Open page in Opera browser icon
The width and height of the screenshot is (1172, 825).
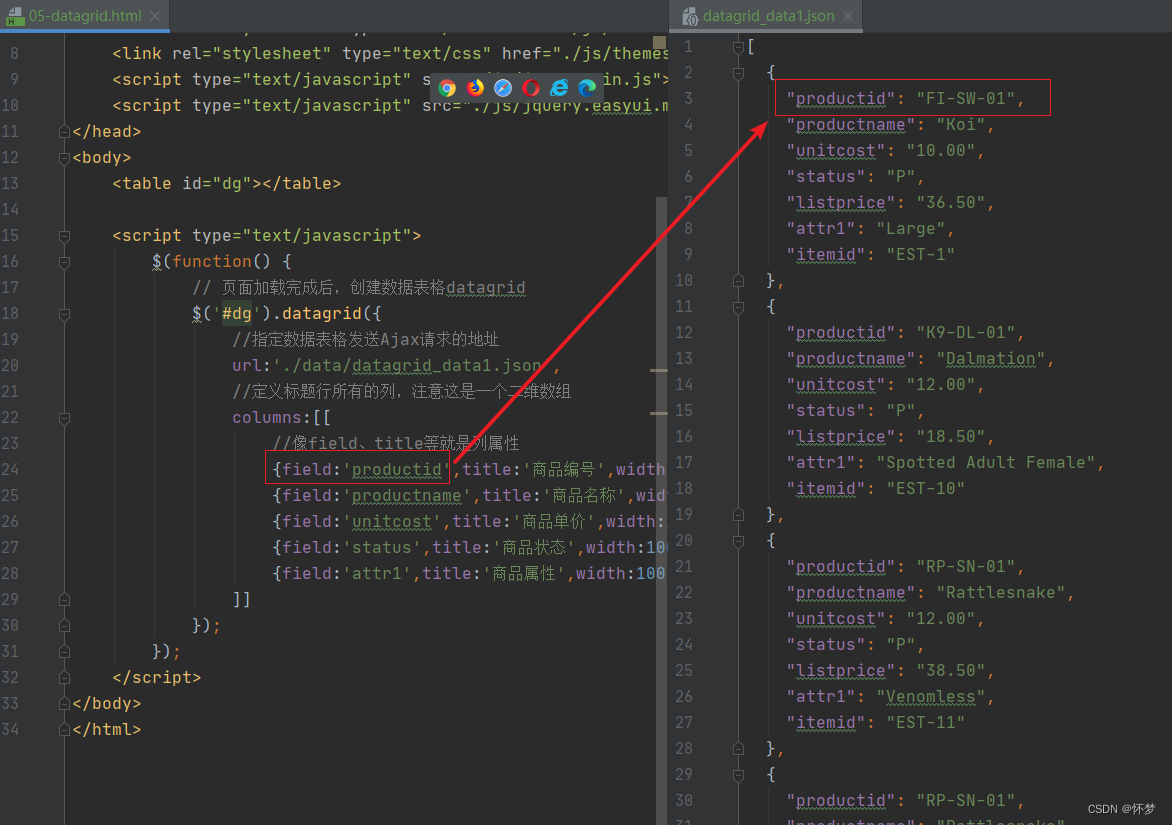(531, 88)
